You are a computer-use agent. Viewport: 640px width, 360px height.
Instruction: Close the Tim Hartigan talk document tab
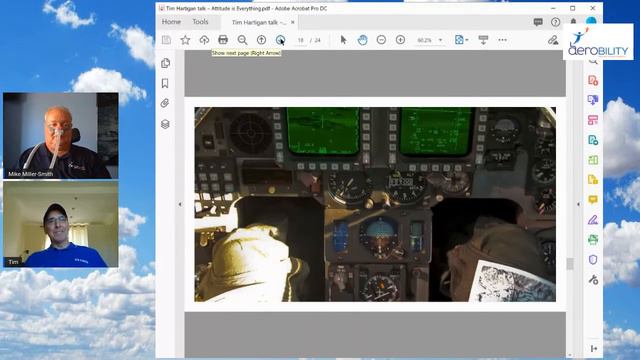point(293,22)
